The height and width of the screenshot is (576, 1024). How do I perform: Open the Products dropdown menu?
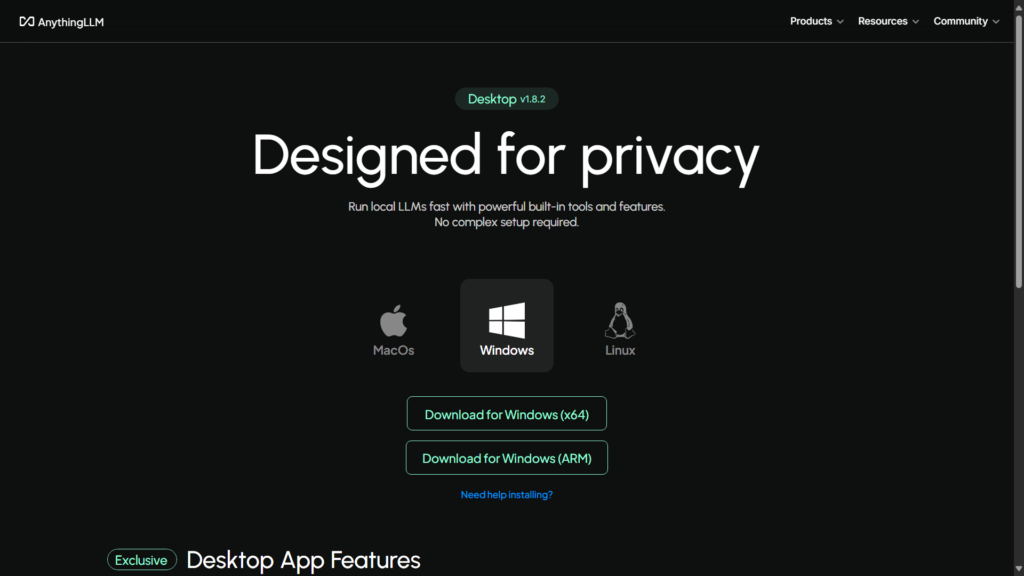tap(816, 22)
